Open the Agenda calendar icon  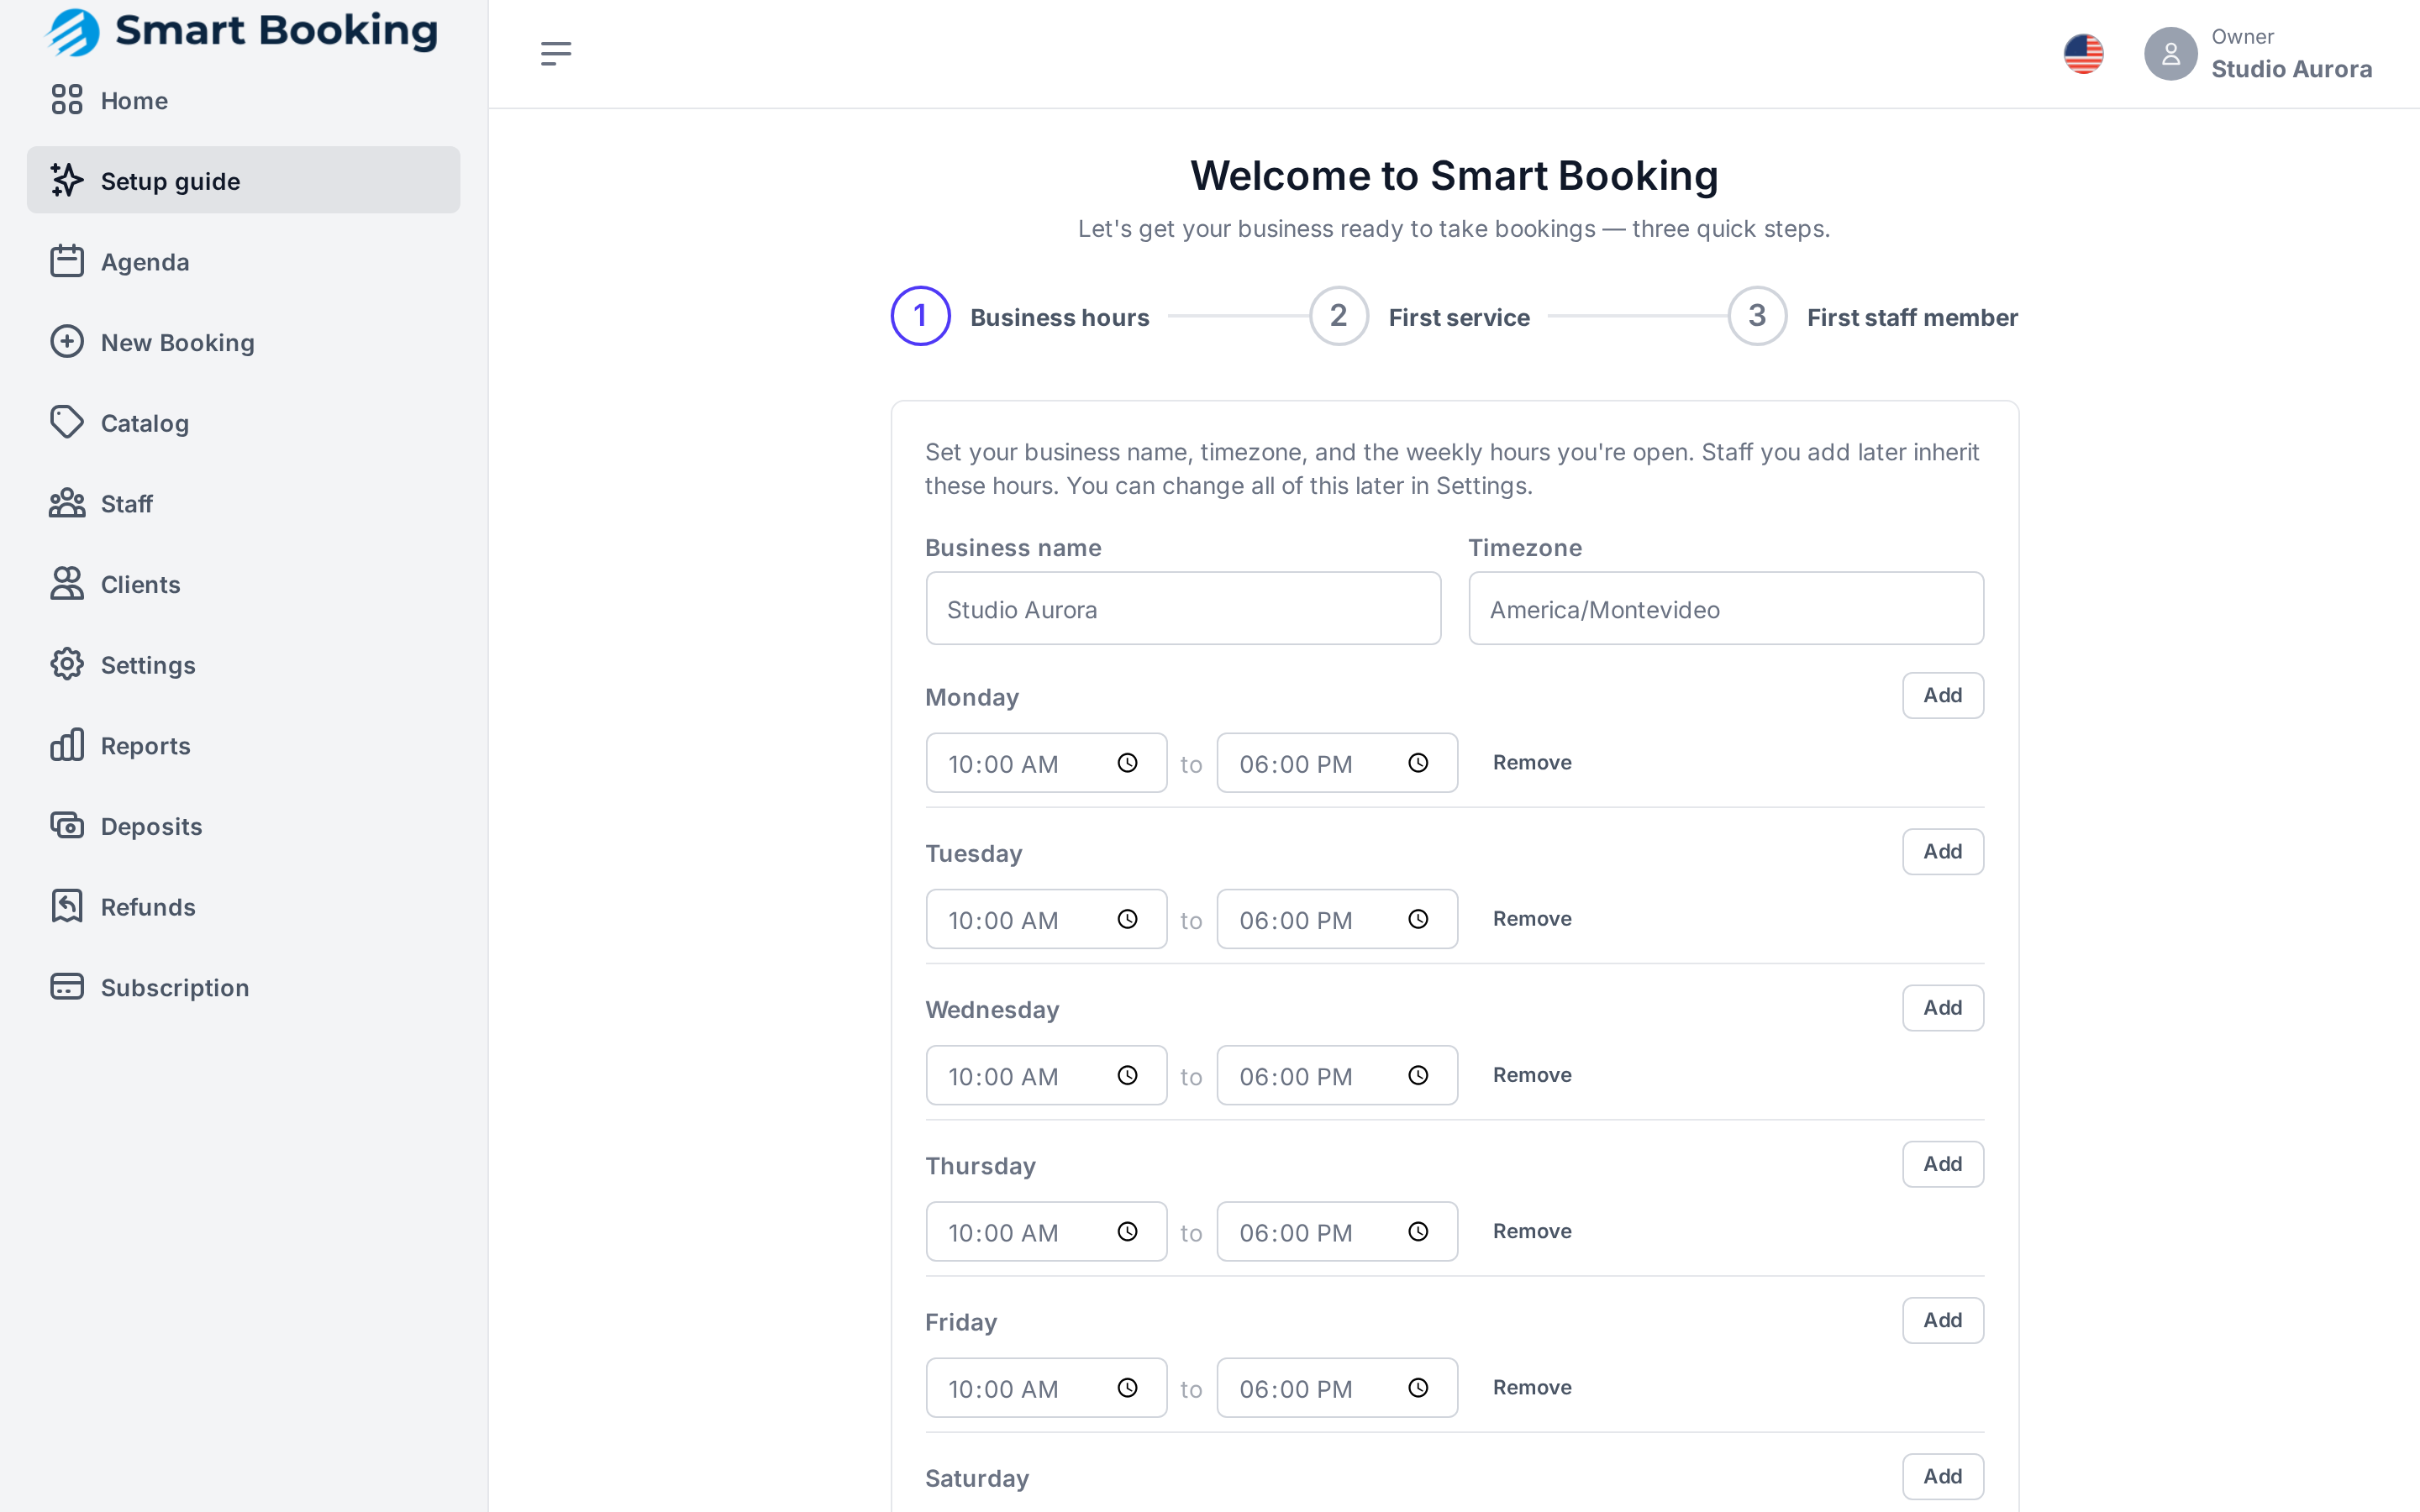[x=67, y=261]
